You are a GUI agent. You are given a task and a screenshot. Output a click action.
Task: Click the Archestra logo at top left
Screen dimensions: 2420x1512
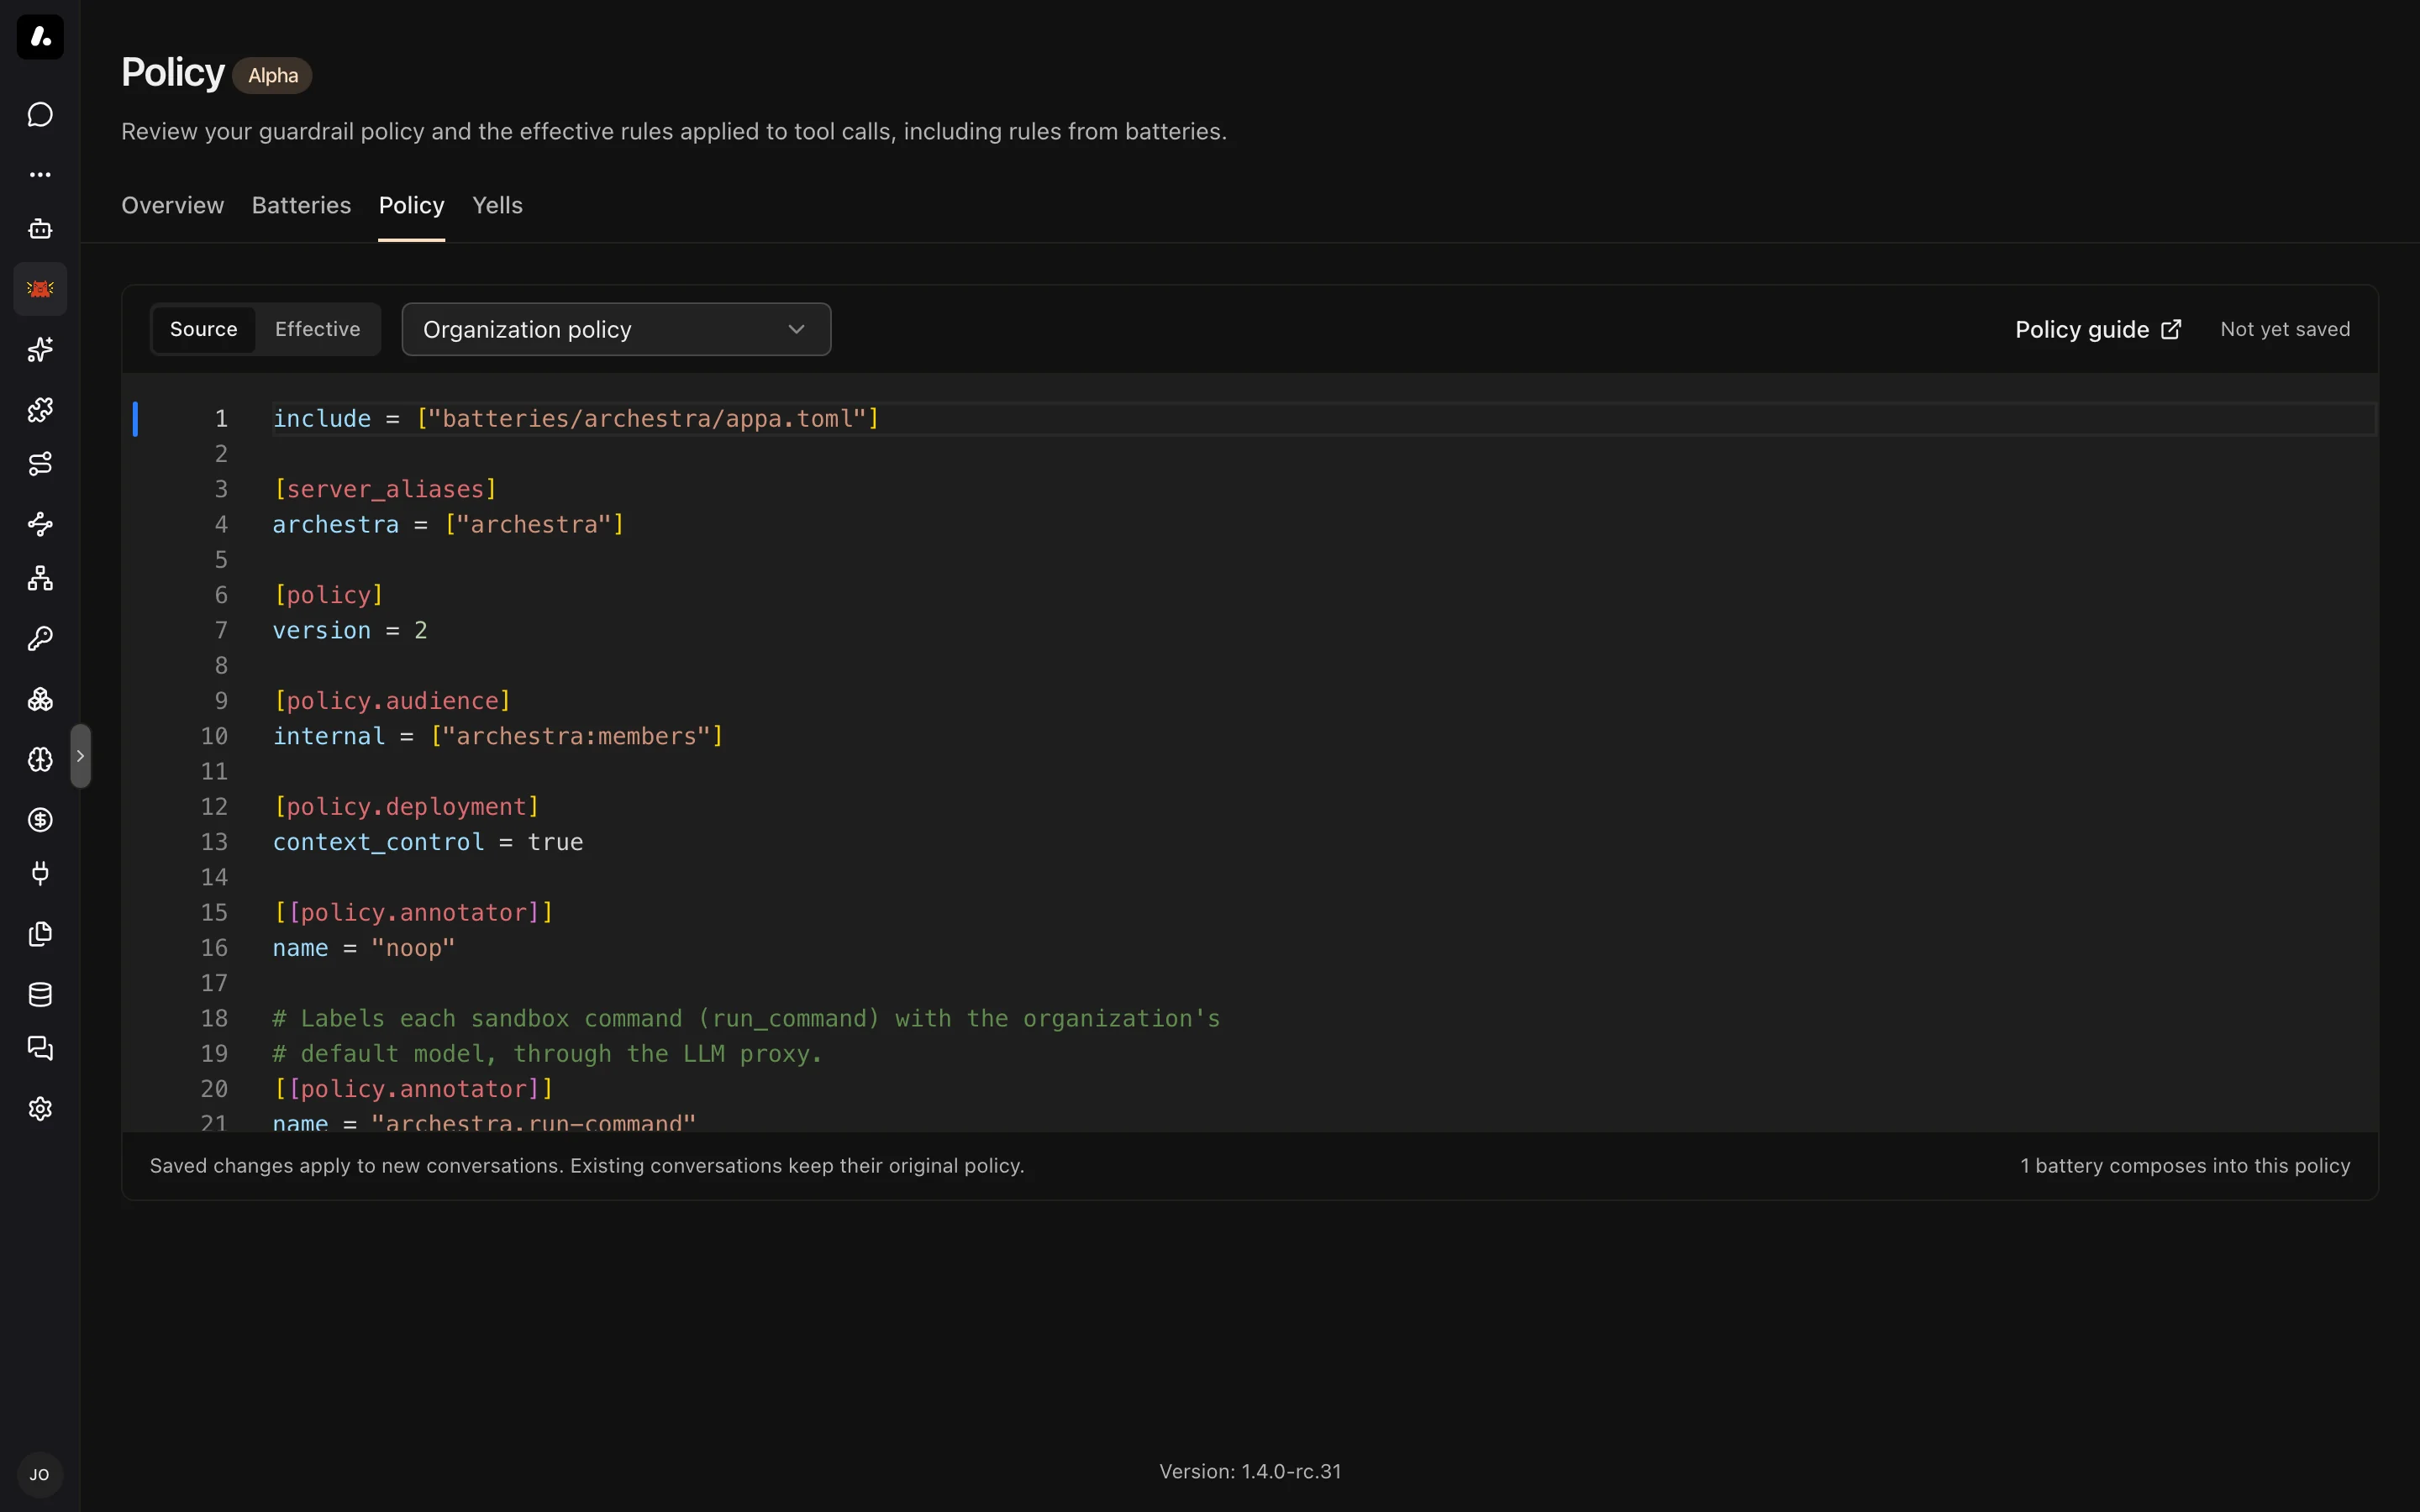40,37
